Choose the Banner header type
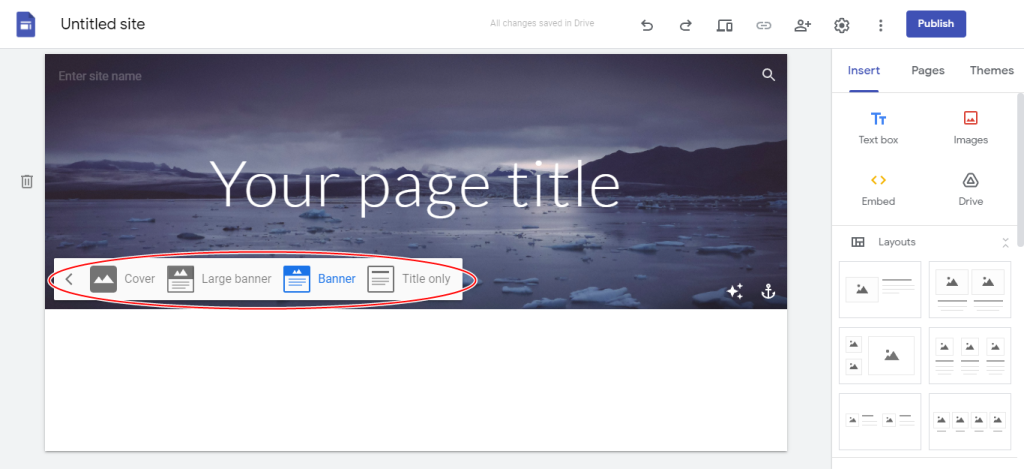Image resolution: width=1024 pixels, height=469 pixels. [x=319, y=279]
